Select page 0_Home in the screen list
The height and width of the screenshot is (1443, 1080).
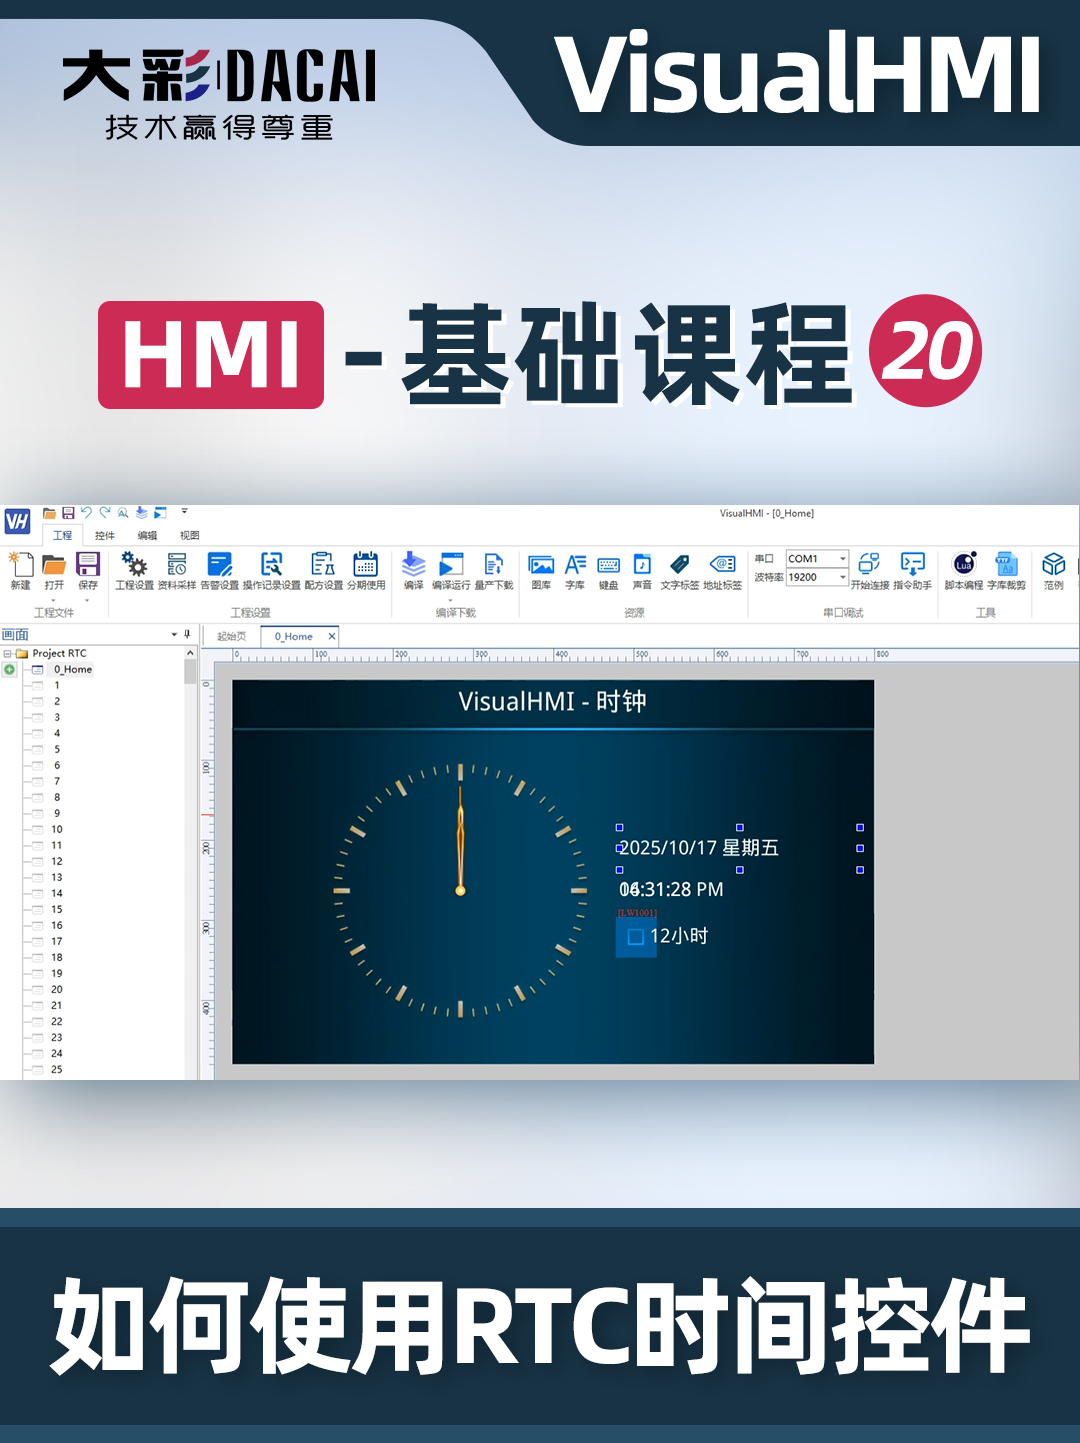[x=72, y=669]
